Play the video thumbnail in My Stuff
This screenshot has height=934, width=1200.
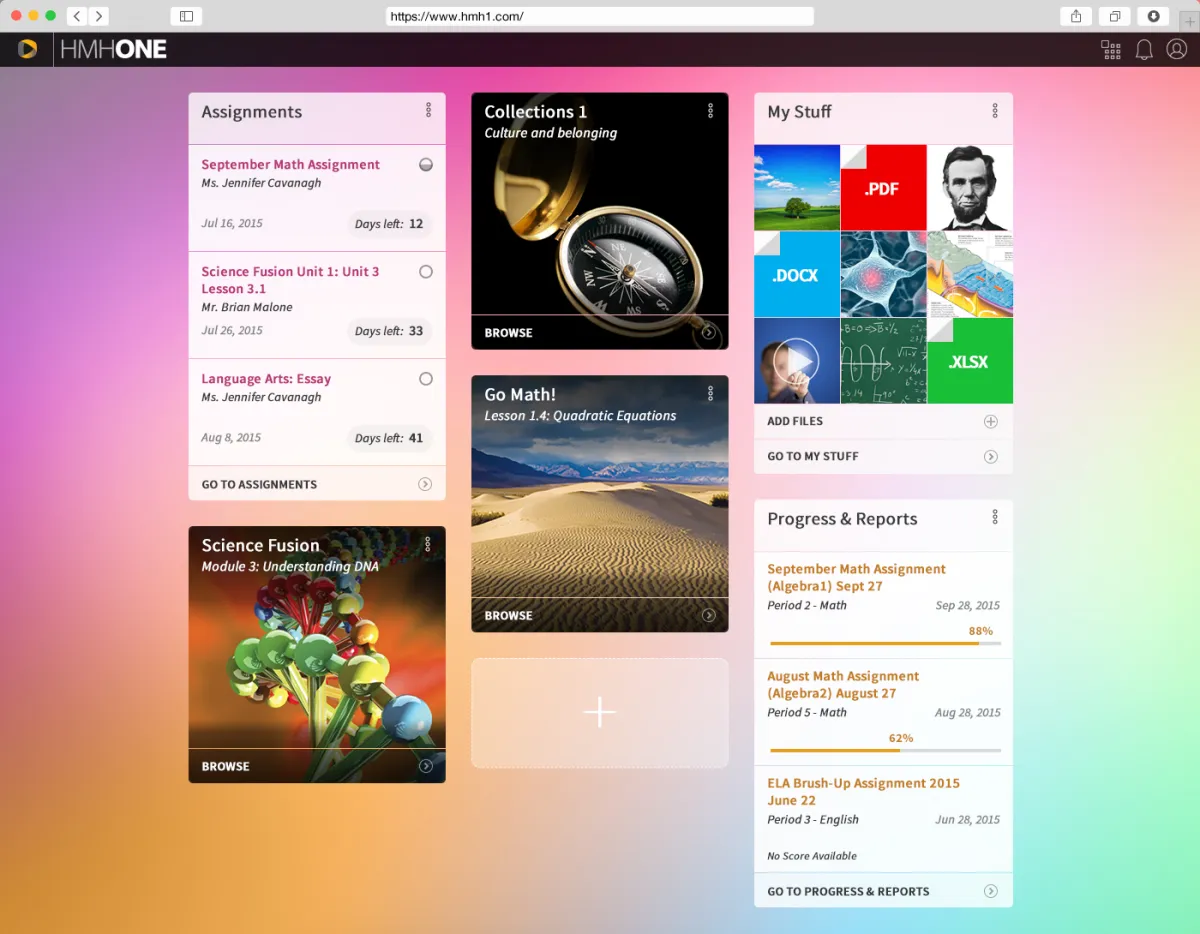[x=797, y=361]
